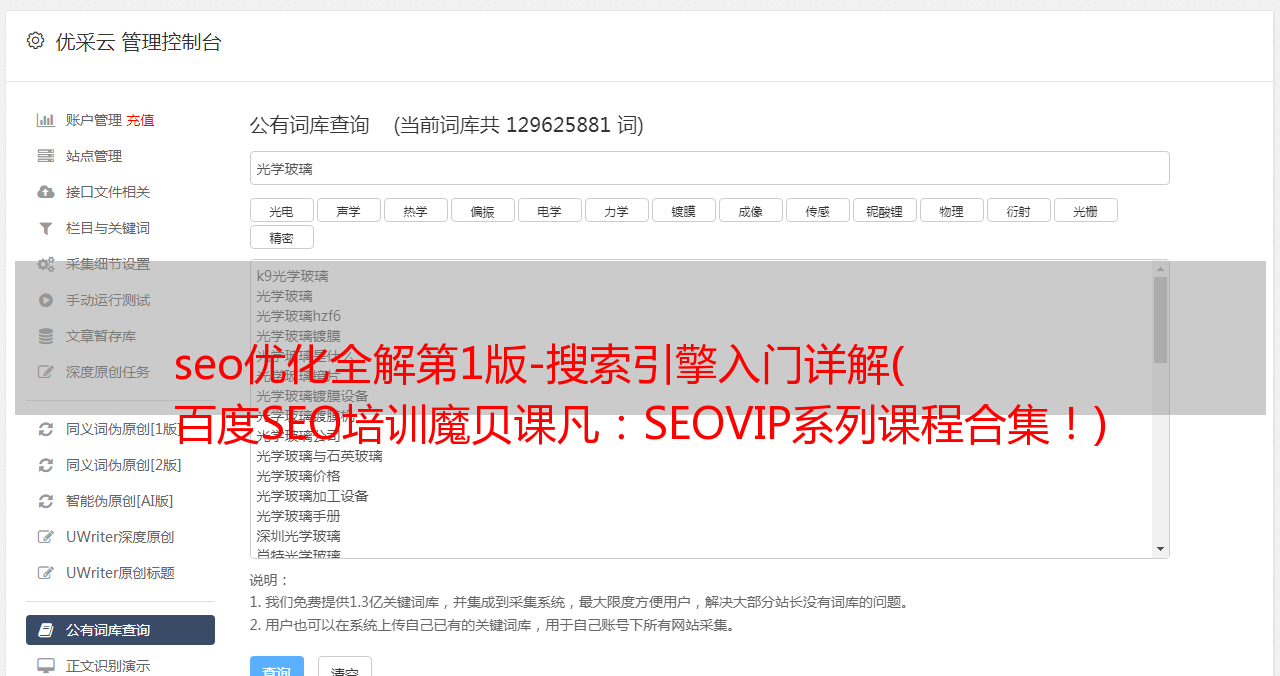Select the 站点管理 server icon
The width and height of the screenshot is (1280, 676).
click(x=45, y=156)
